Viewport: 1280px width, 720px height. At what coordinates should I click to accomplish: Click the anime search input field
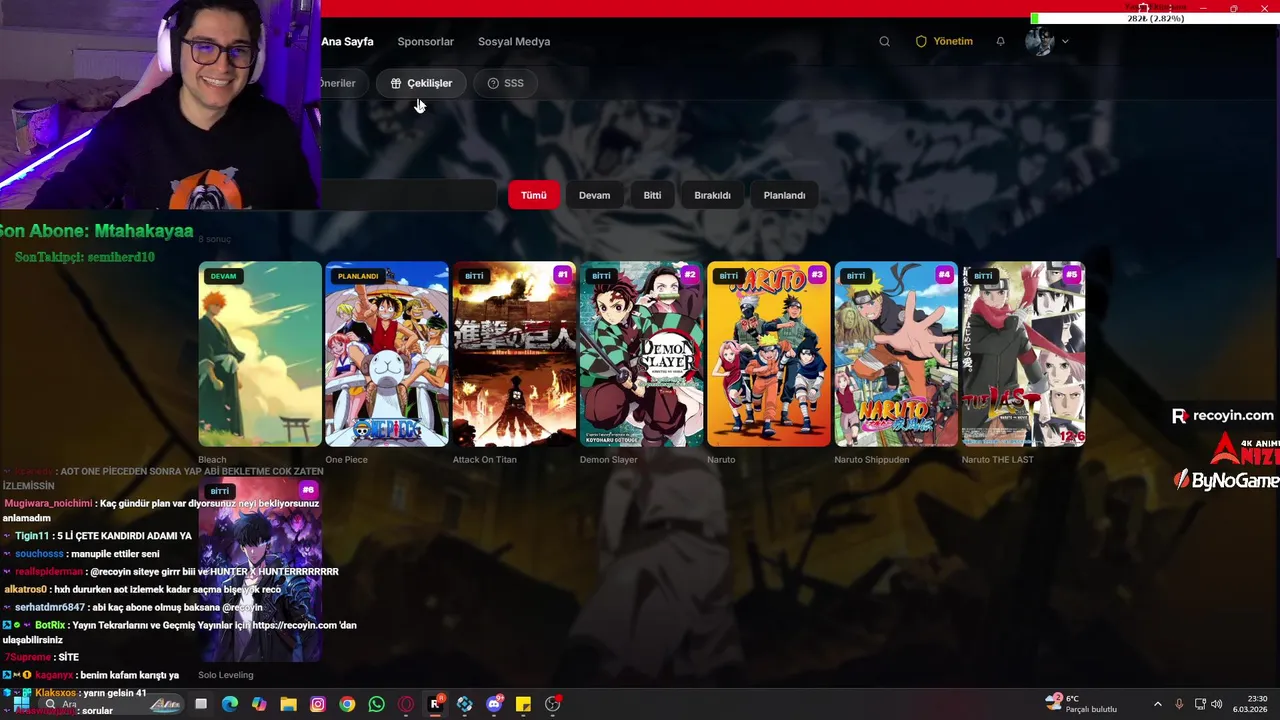(408, 195)
